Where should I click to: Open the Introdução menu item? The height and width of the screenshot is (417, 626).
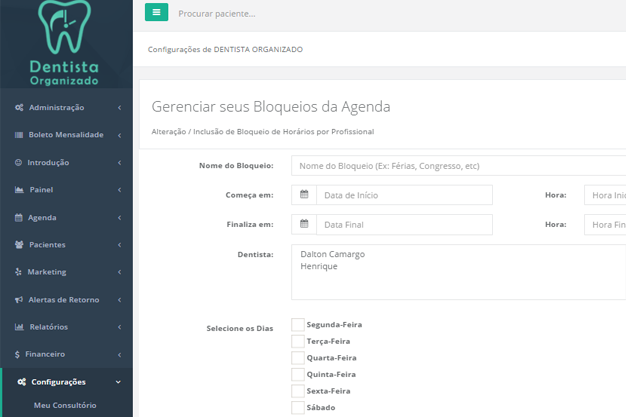point(66,163)
